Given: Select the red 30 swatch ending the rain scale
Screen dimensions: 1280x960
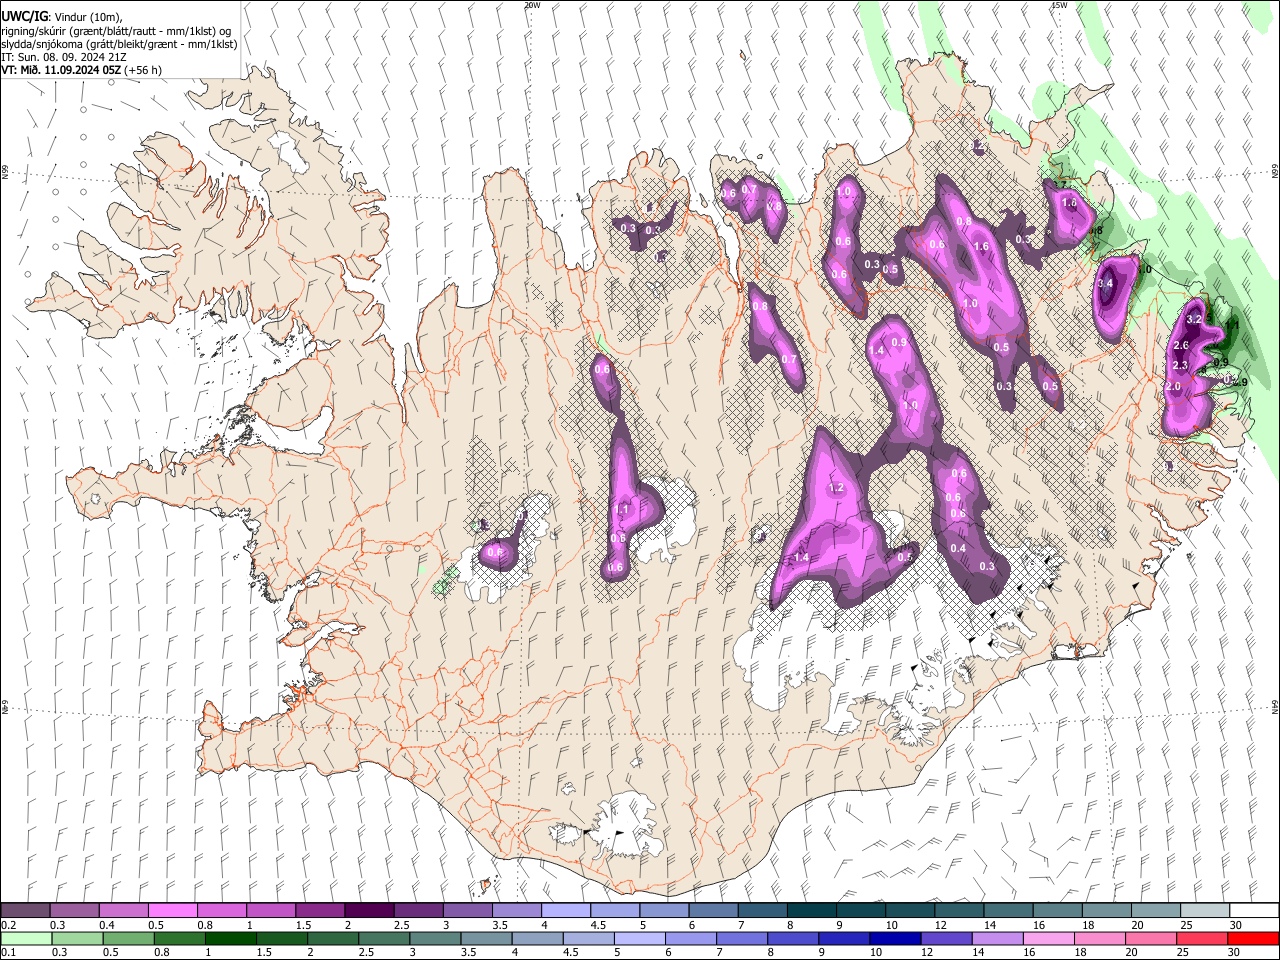Looking at the screenshot, I should [x=1254, y=939].
